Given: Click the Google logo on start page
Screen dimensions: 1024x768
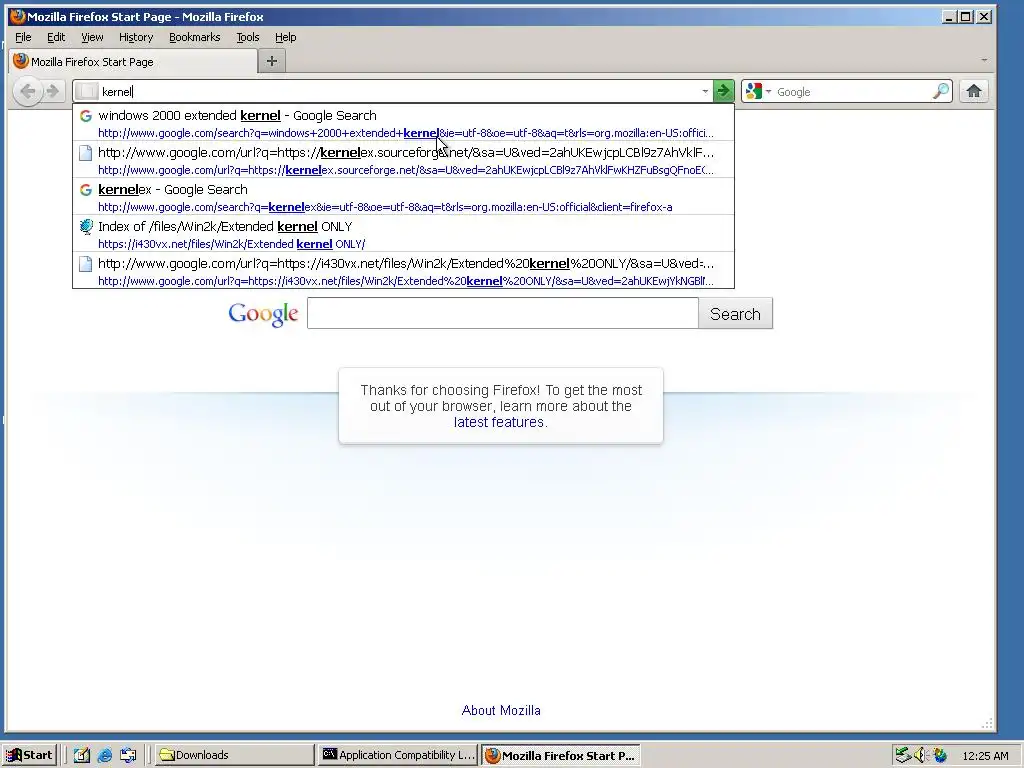Looking at the screenshot, I should [x=263, y=314].
